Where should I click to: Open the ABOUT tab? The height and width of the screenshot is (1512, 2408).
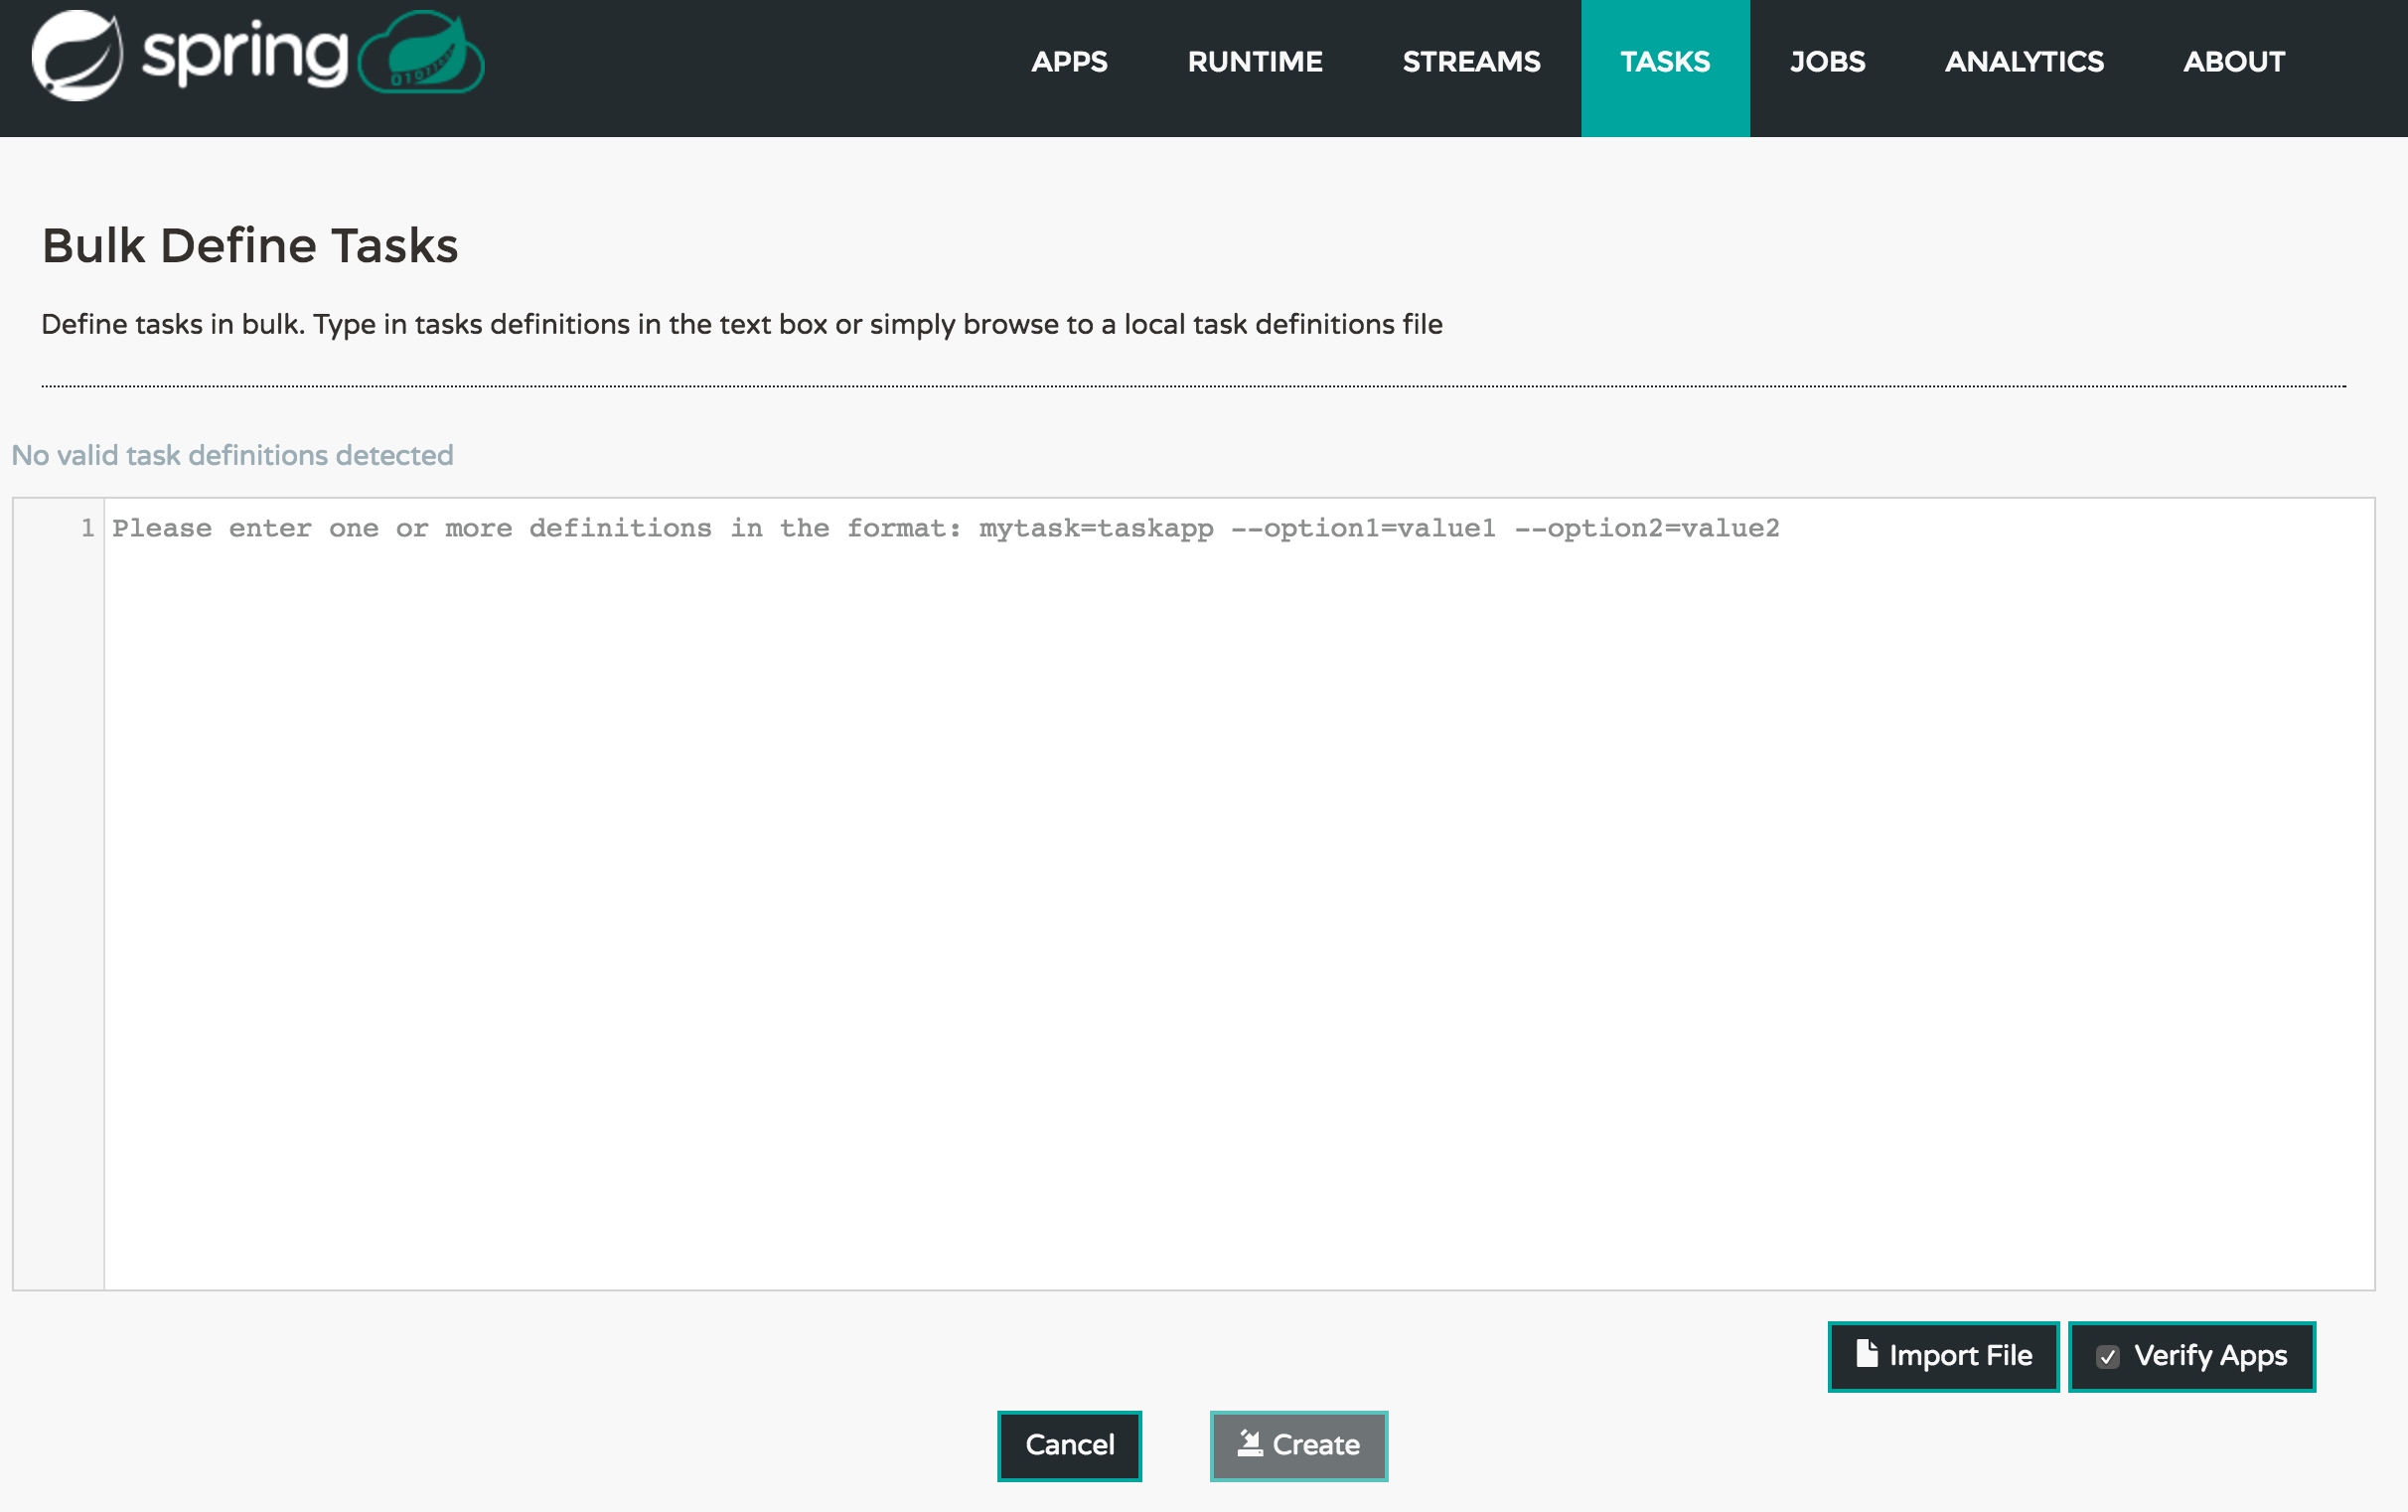(x=2233, y=62)
